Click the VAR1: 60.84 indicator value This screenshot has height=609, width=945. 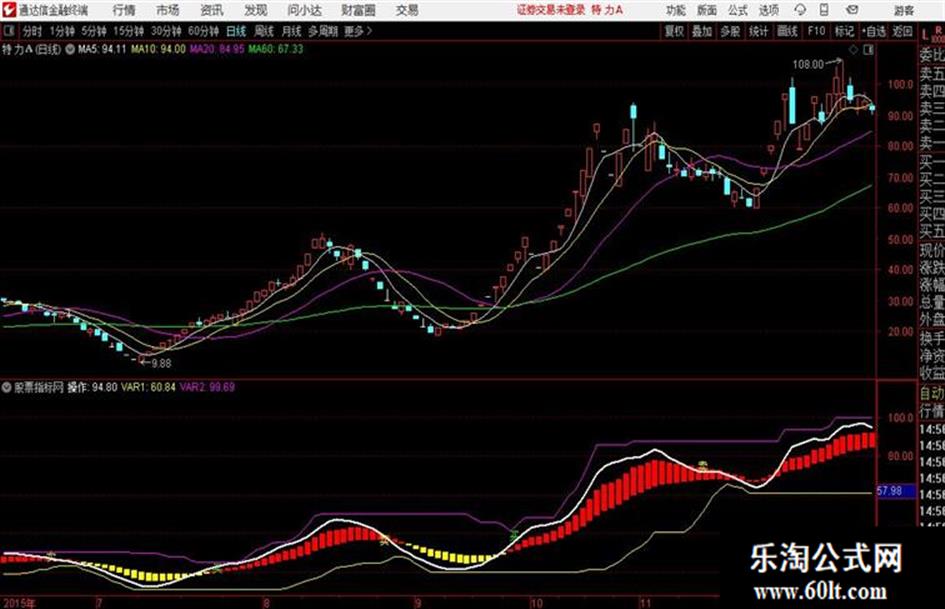click(x=148, y=387)
